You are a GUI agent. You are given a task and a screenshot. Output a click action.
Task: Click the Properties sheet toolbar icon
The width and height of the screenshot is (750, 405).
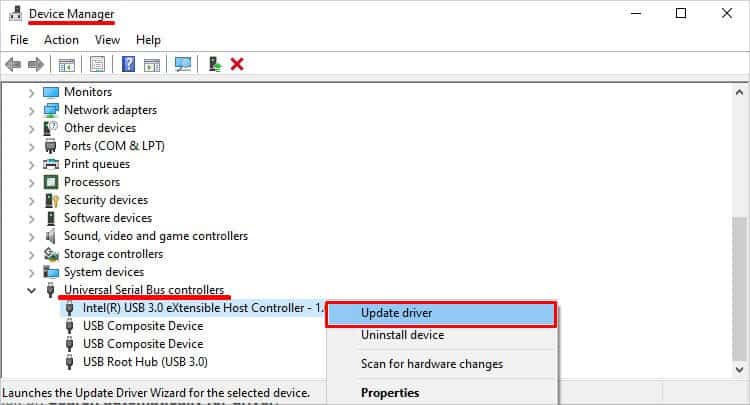[97, 64]
